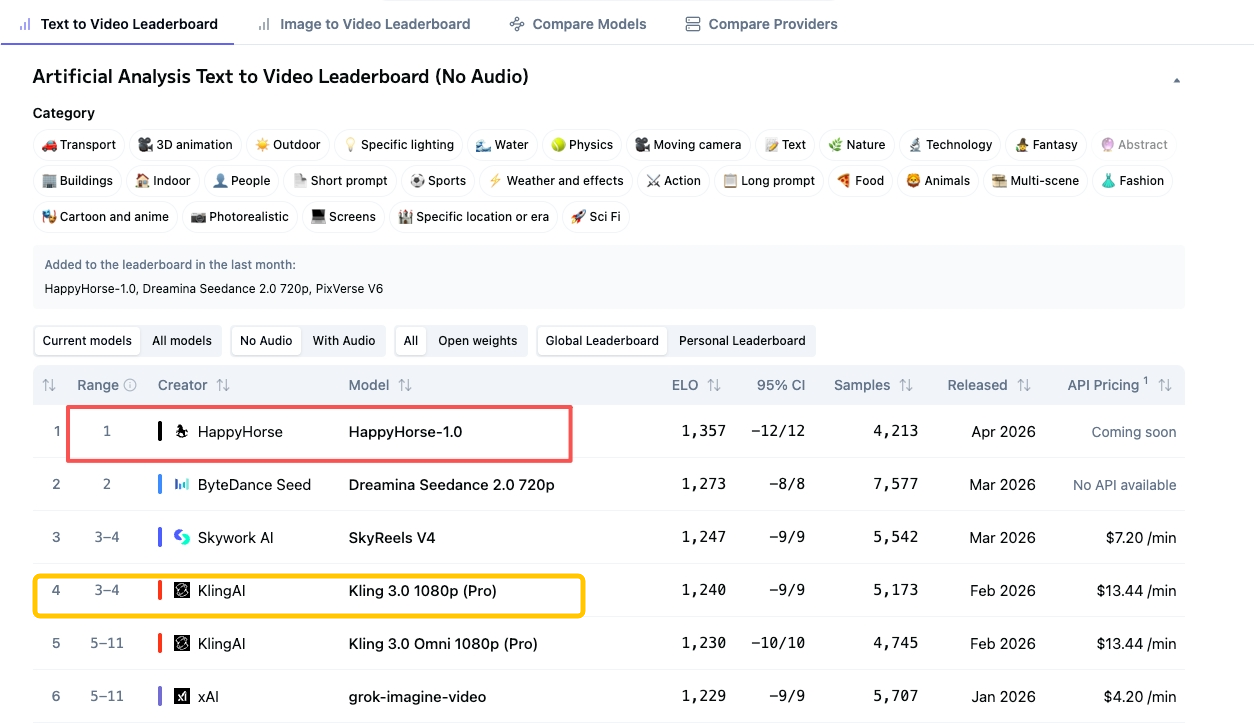Toggle to All models
Viewport: 1254px width, 723px height.
pyautogui.click(x=182, y=341)
